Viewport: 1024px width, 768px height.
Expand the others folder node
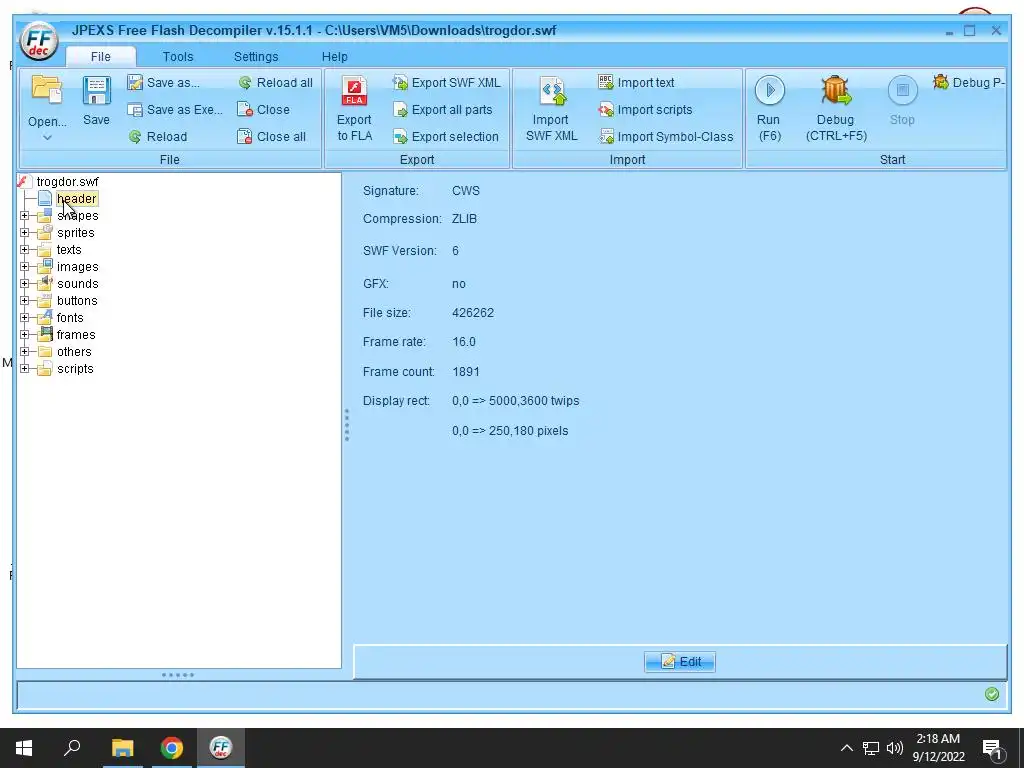[x=25, y=351]
